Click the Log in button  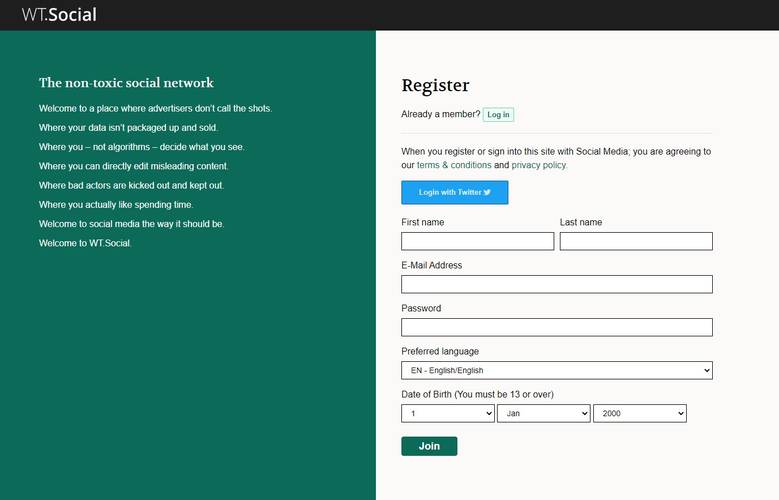point(498,115)
